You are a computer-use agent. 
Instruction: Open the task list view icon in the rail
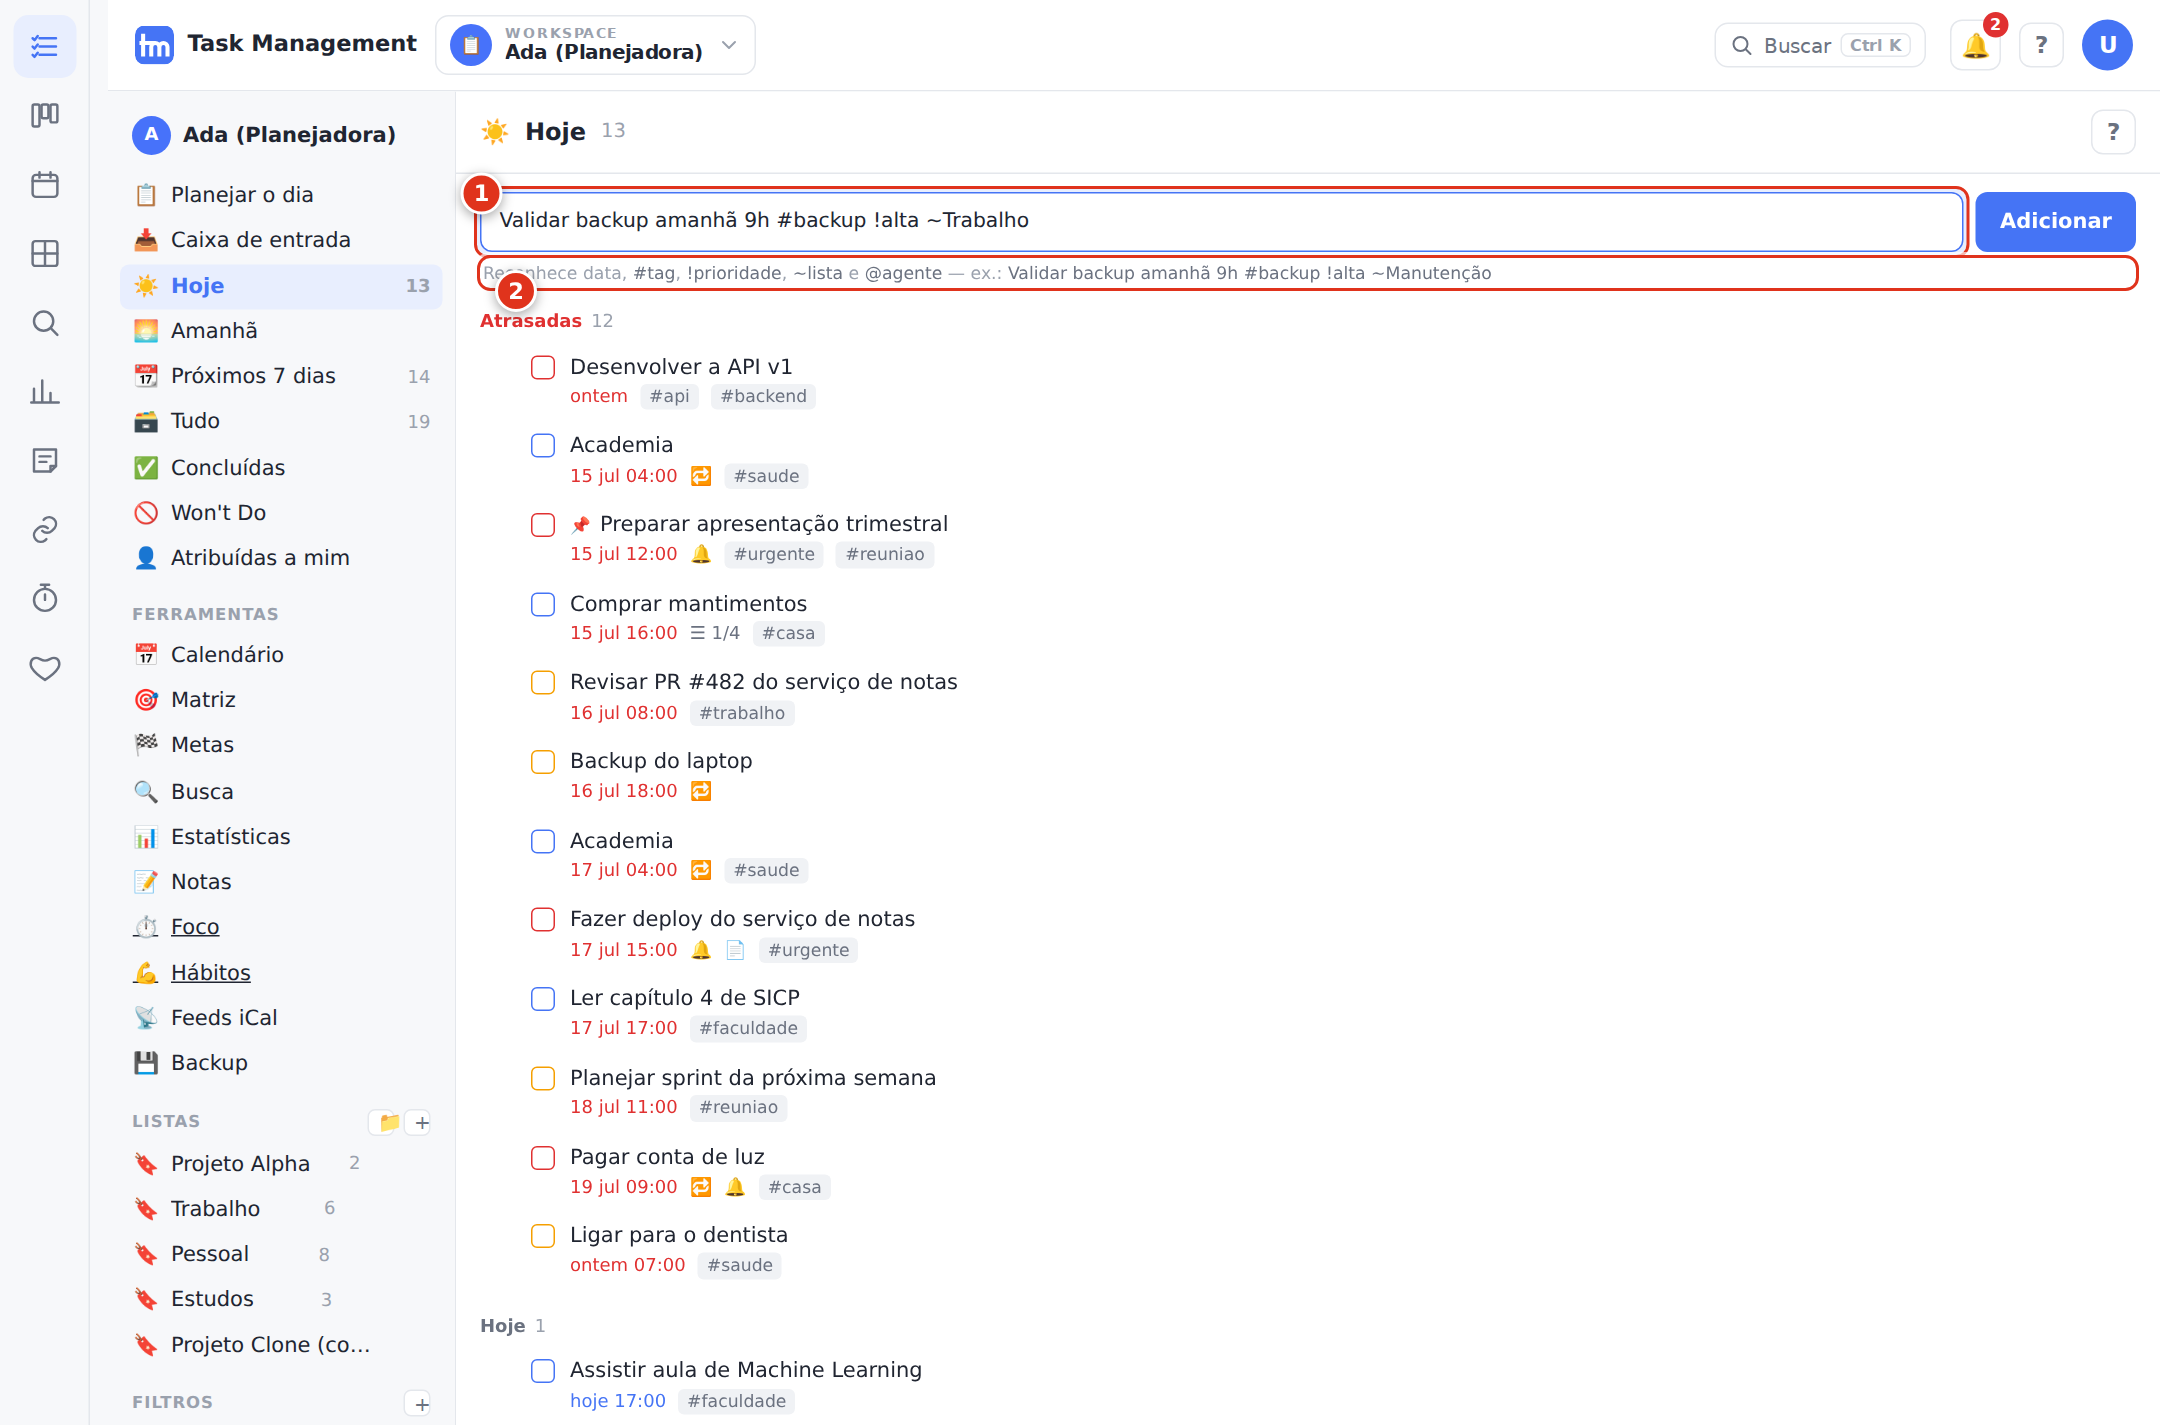click(x=45, y=46)
